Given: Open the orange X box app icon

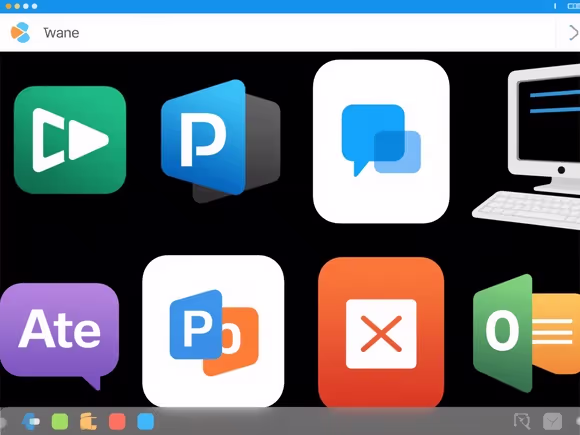Looking at the screenshot, I should [381, 333].
